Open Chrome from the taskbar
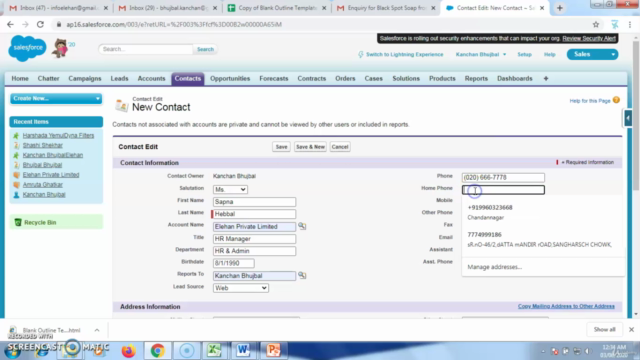 158,350
